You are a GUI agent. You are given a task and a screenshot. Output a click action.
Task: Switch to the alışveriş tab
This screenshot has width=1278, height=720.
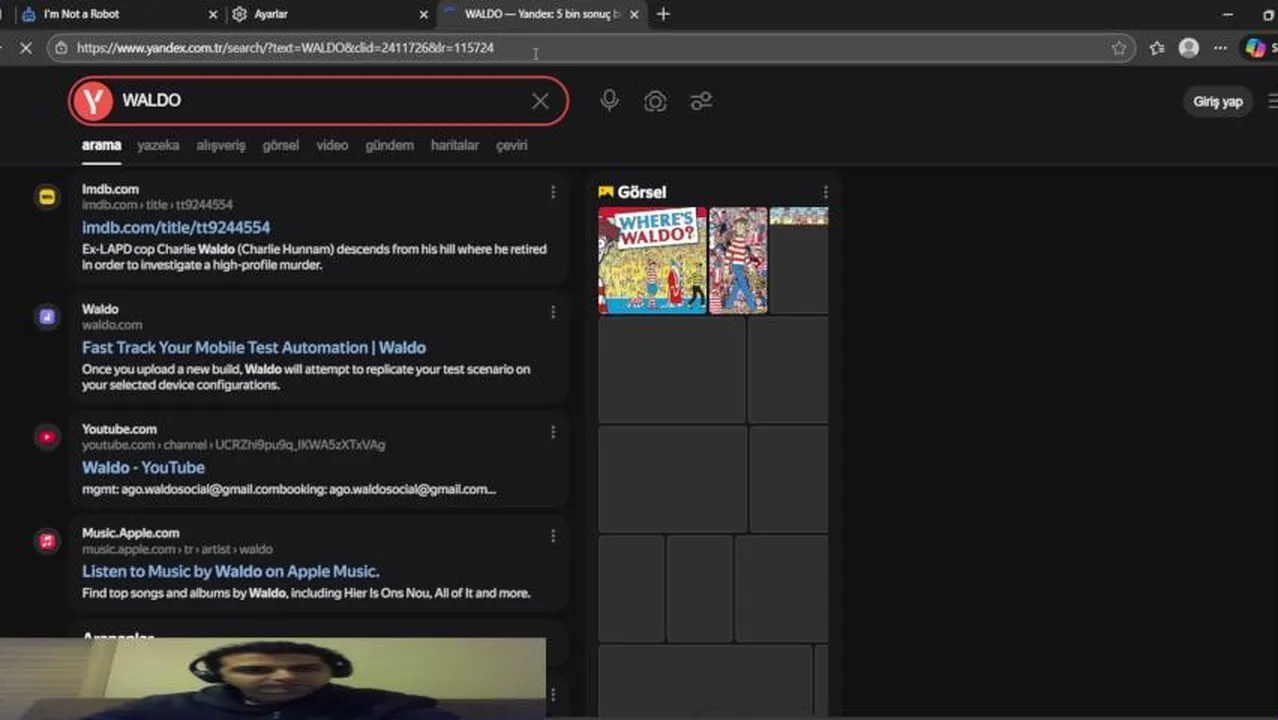click(x=220, y=145)
